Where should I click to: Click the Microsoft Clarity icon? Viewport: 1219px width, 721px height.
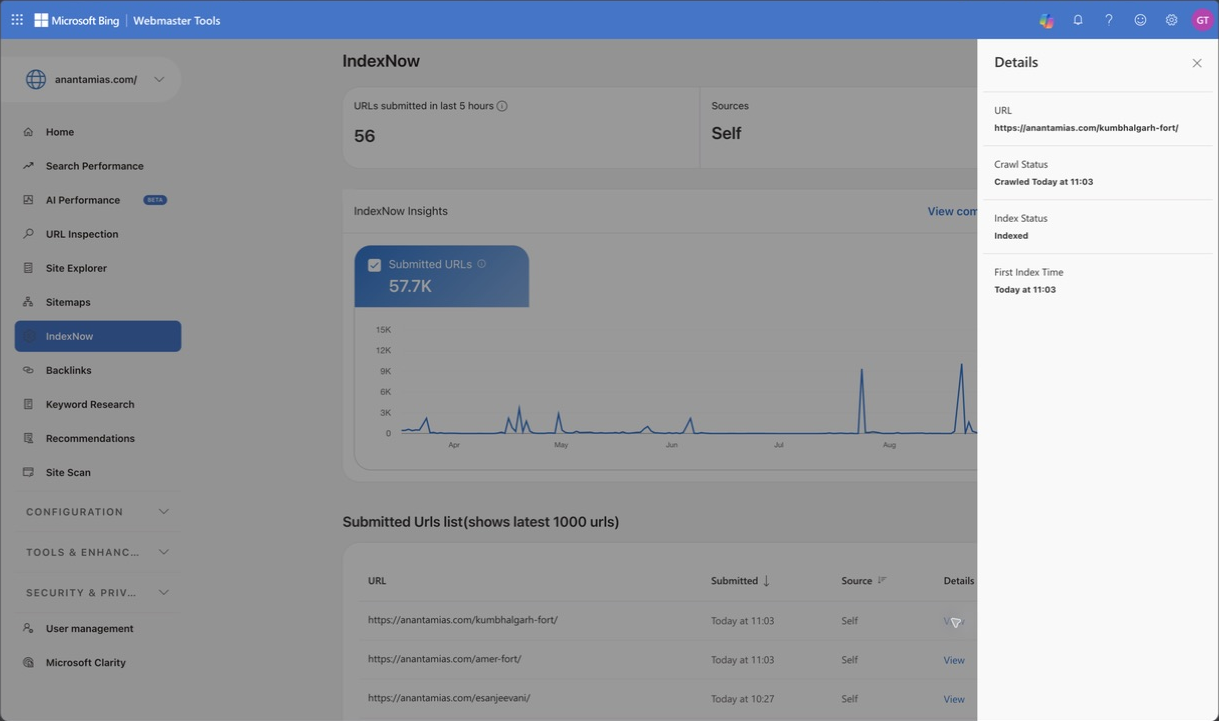pyautogui.click(x=28, y=662)
